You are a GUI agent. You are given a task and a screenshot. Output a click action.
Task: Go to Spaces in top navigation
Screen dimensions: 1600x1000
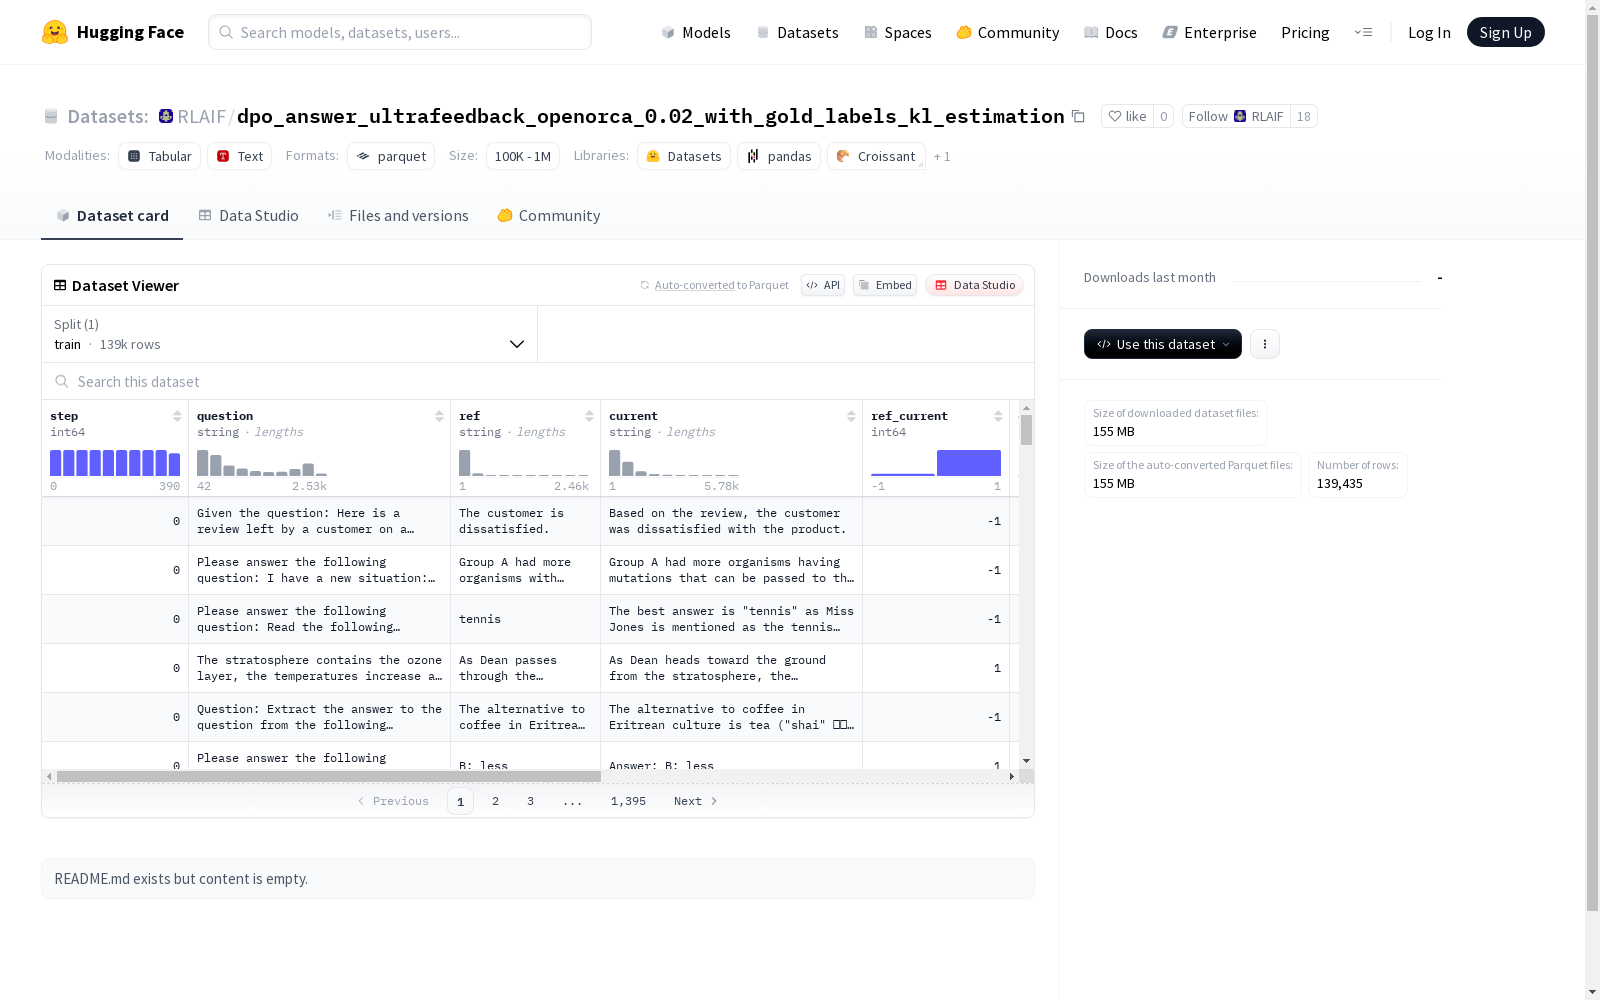coord(898,32)
